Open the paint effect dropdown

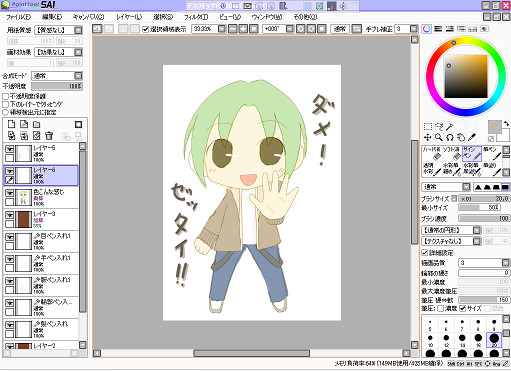pyautogui.click(x=78, y=52)
